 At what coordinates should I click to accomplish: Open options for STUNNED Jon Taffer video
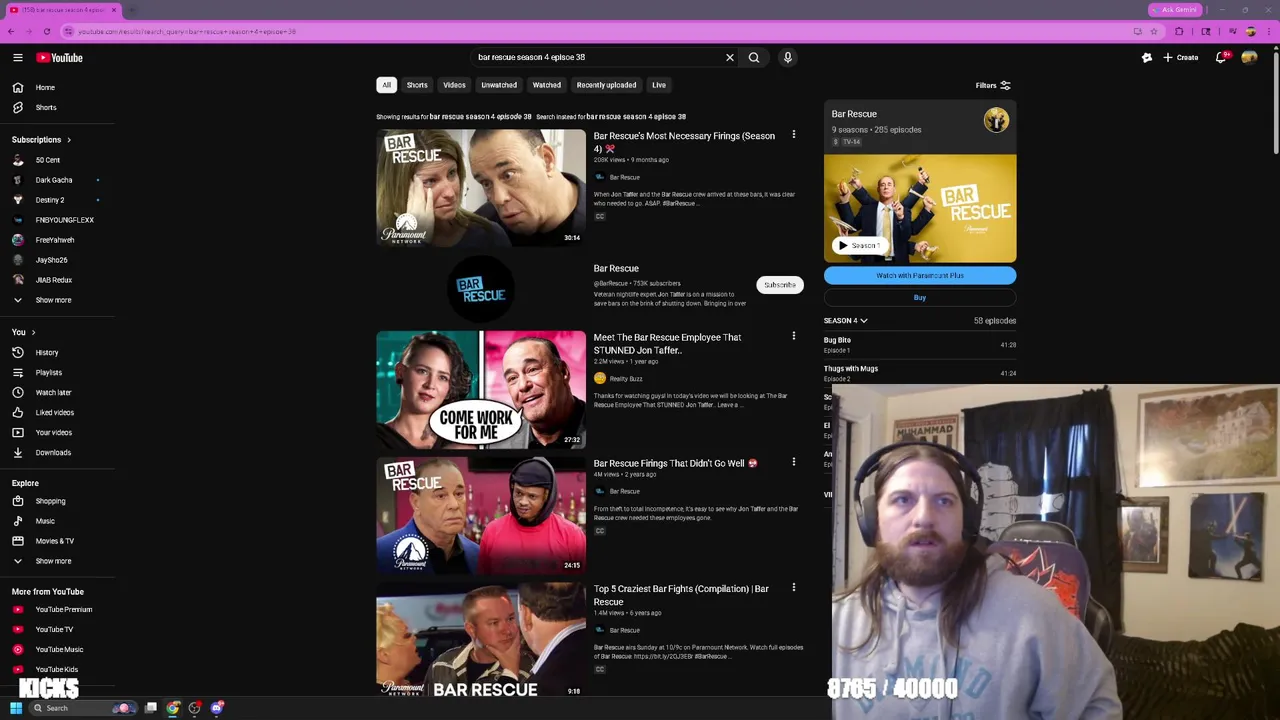pos(794,336)
